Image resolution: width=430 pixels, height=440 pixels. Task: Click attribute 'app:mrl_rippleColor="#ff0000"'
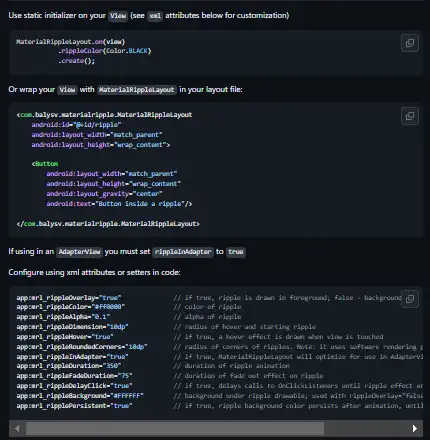point(71,307)
